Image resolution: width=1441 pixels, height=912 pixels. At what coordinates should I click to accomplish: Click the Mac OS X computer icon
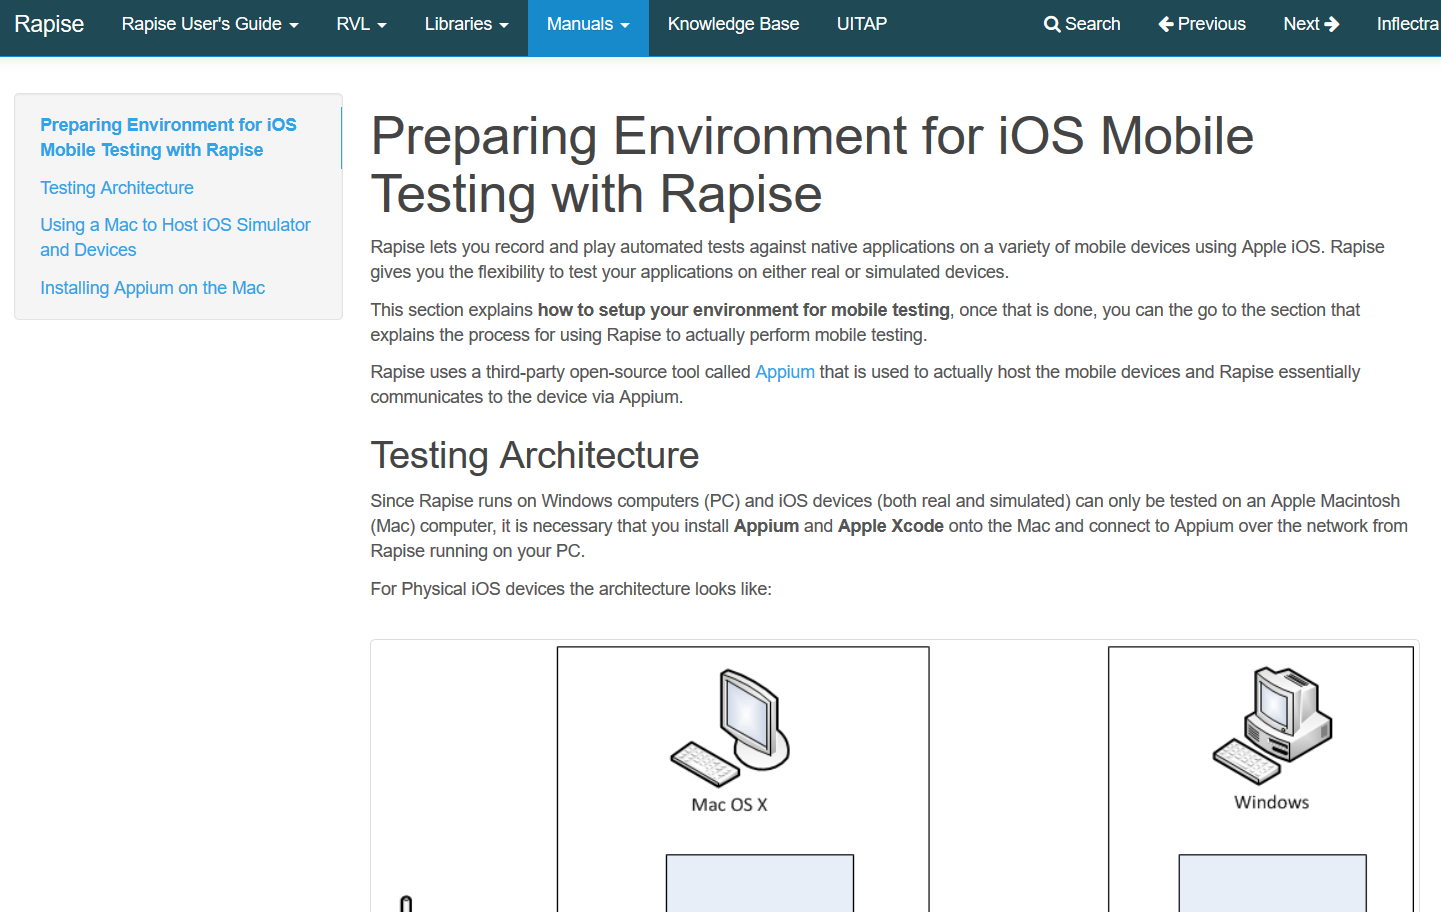730,727
